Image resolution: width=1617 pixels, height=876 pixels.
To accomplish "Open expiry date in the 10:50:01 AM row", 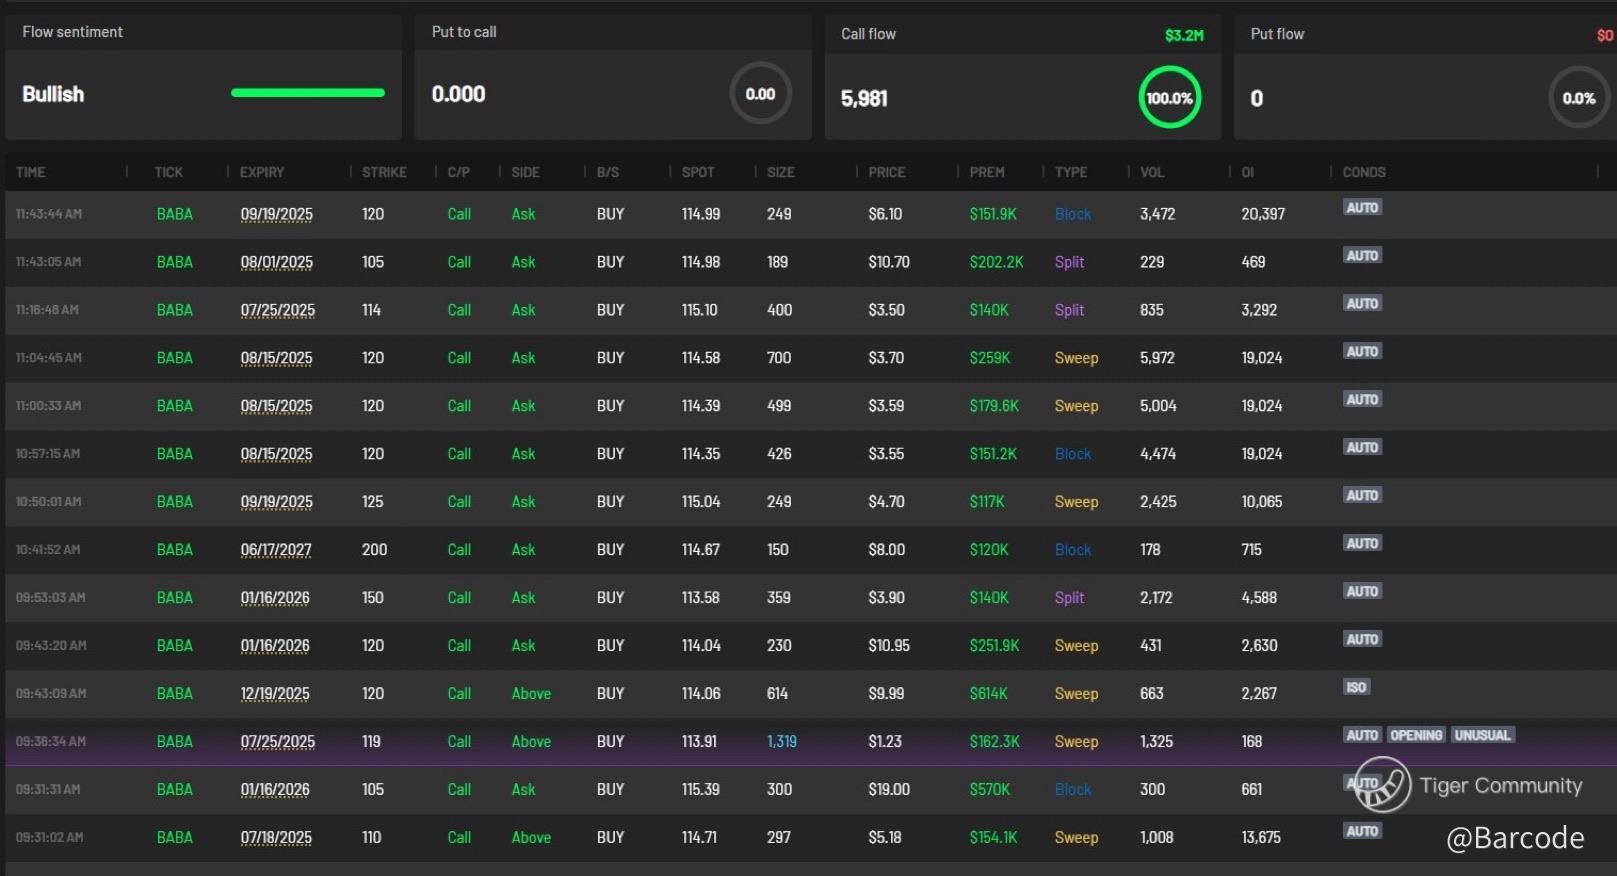I will tap(276, 502).
